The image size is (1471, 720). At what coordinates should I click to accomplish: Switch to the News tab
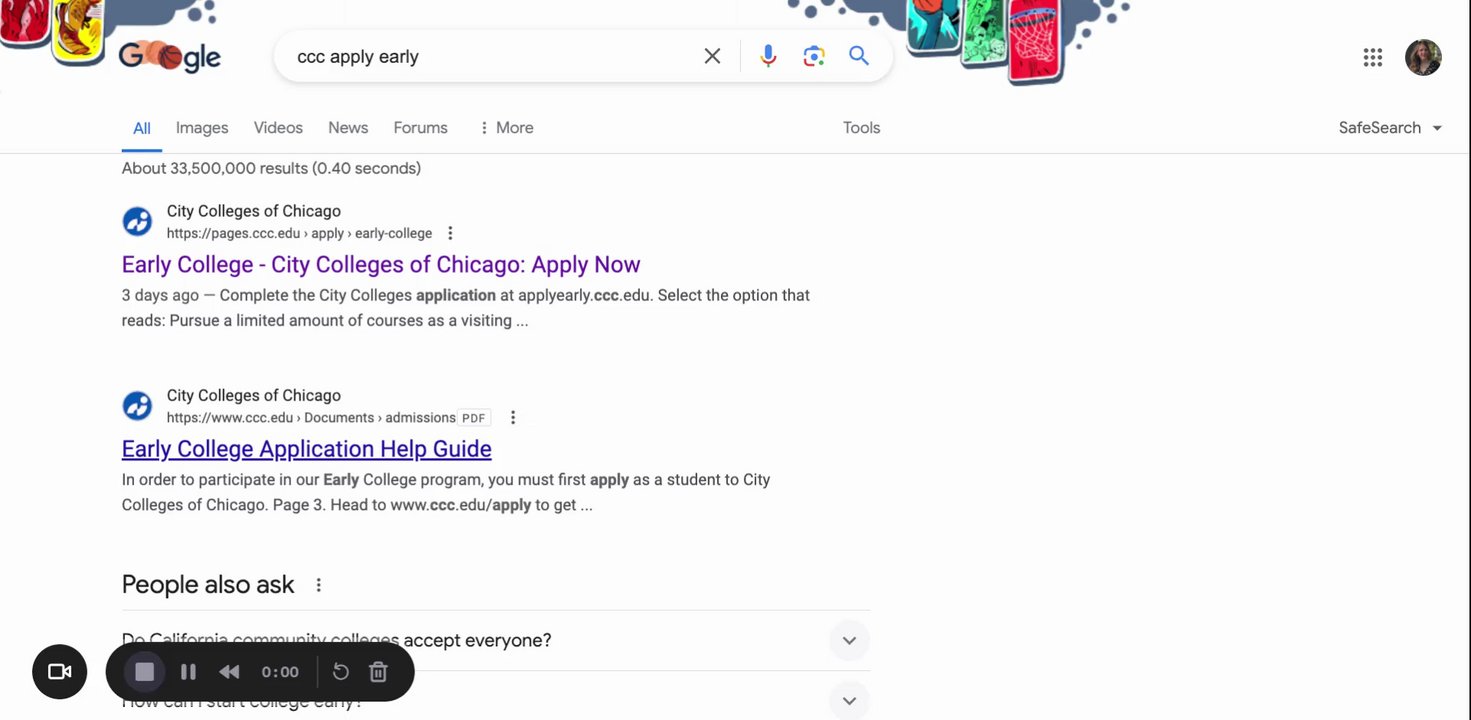coord(348,128)
